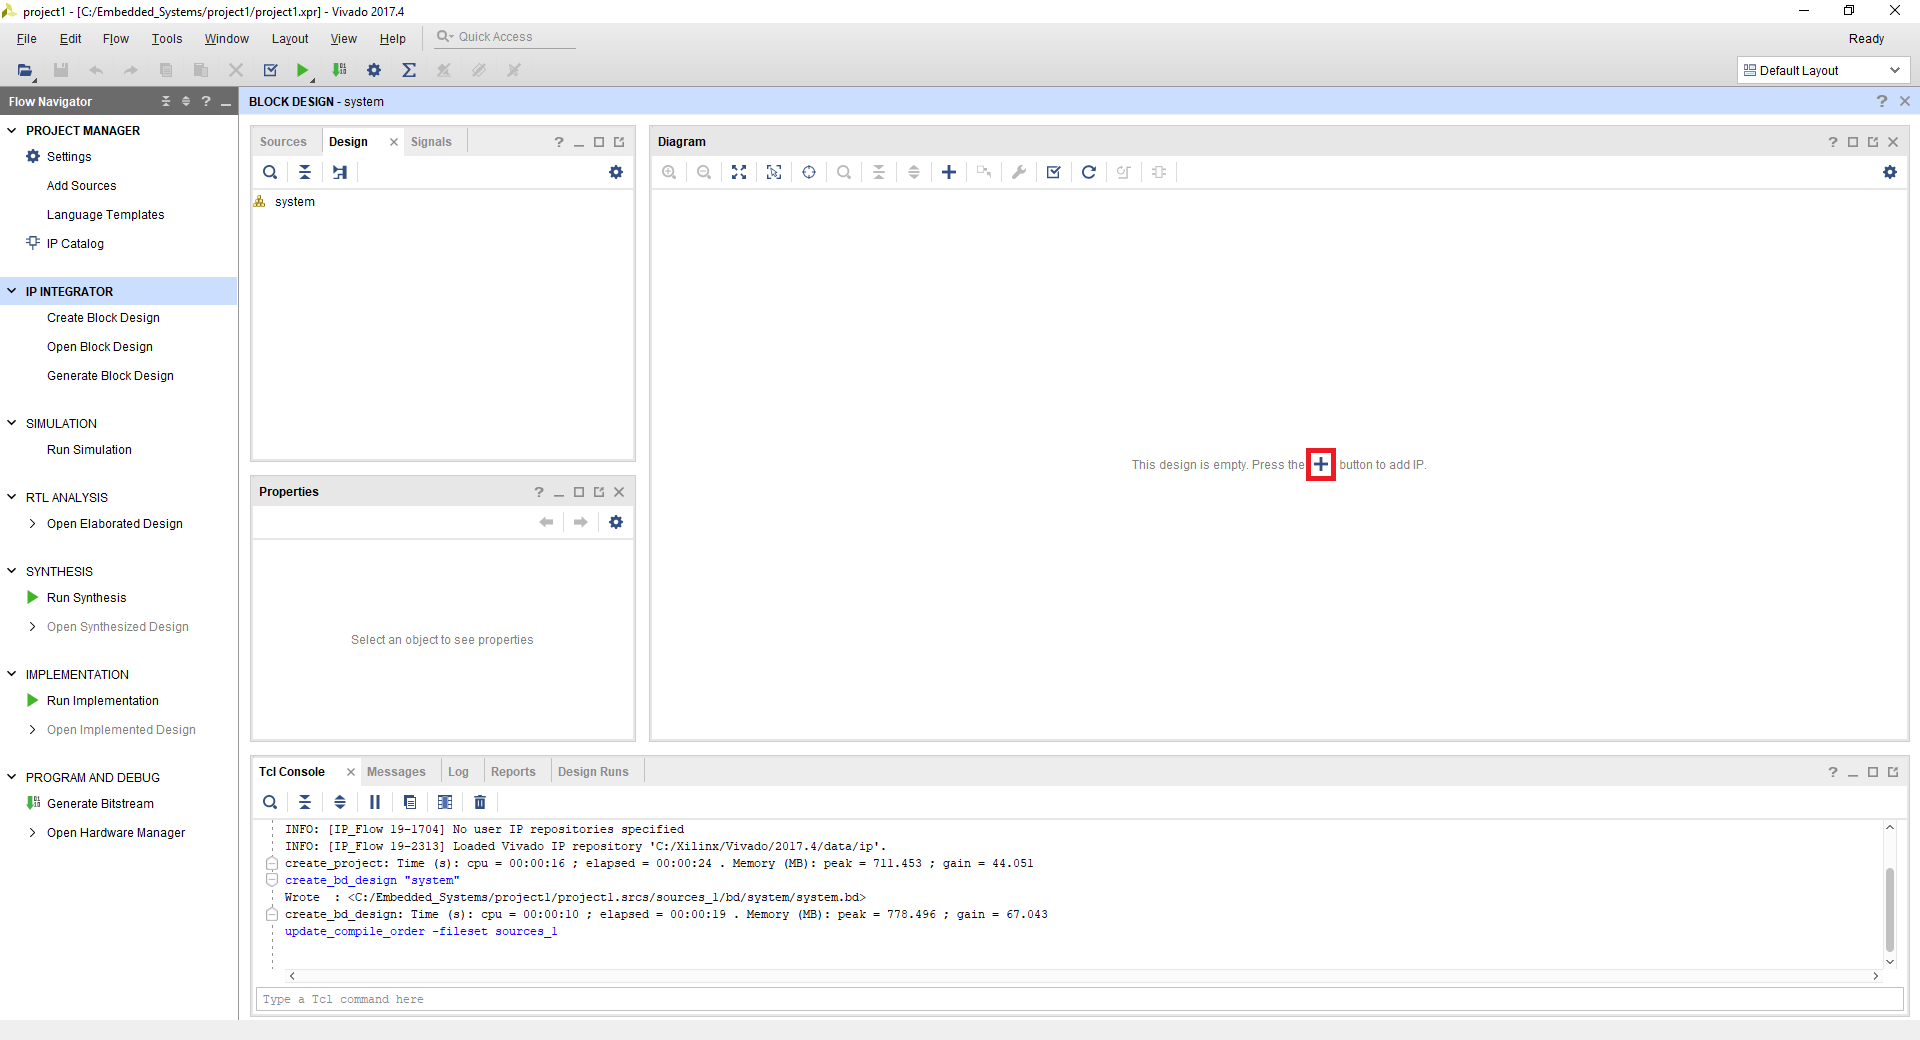The image size is (1920, 1040).
Task: Click the Validate Design checkmark icon in Diagram
Action: (x=1054, y=172)
